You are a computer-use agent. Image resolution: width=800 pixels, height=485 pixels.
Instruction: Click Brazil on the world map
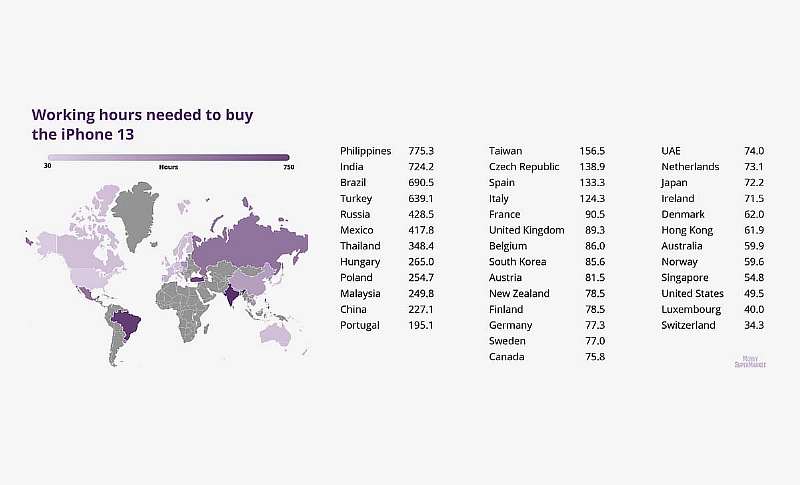click(126, 323)
